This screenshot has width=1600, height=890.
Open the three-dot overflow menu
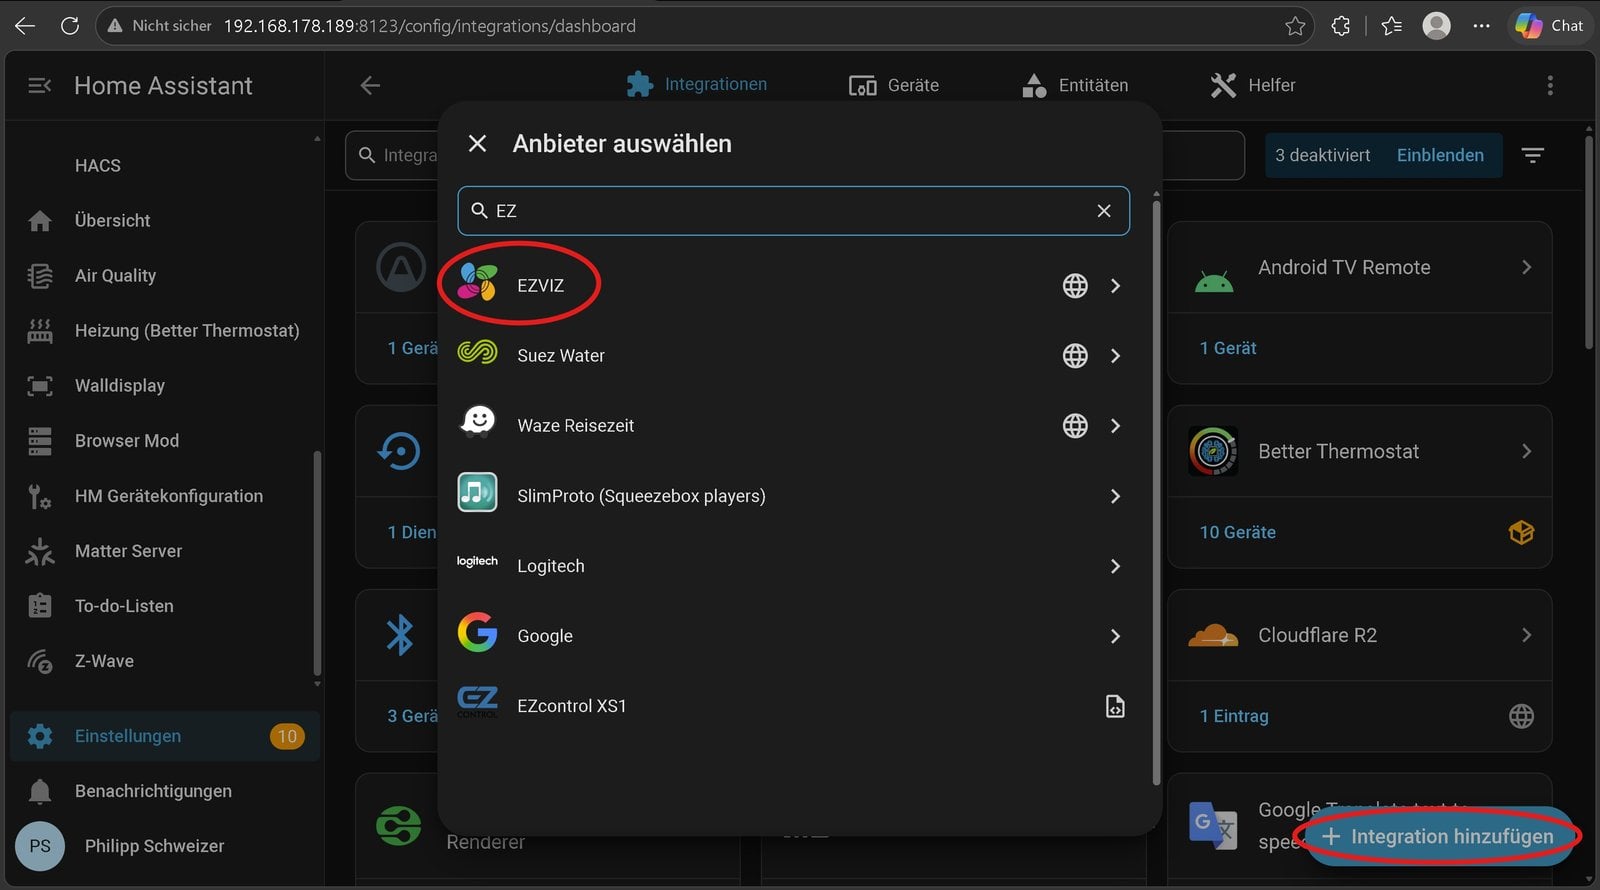(x=1550, y=86)
